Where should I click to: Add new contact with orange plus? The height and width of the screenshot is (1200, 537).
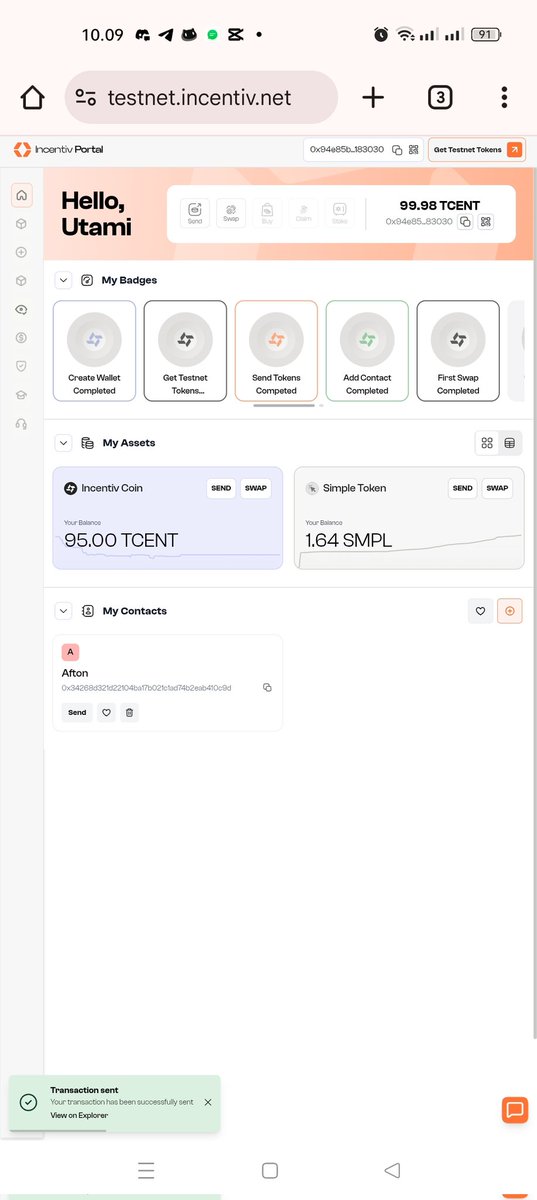coord(510,610)
